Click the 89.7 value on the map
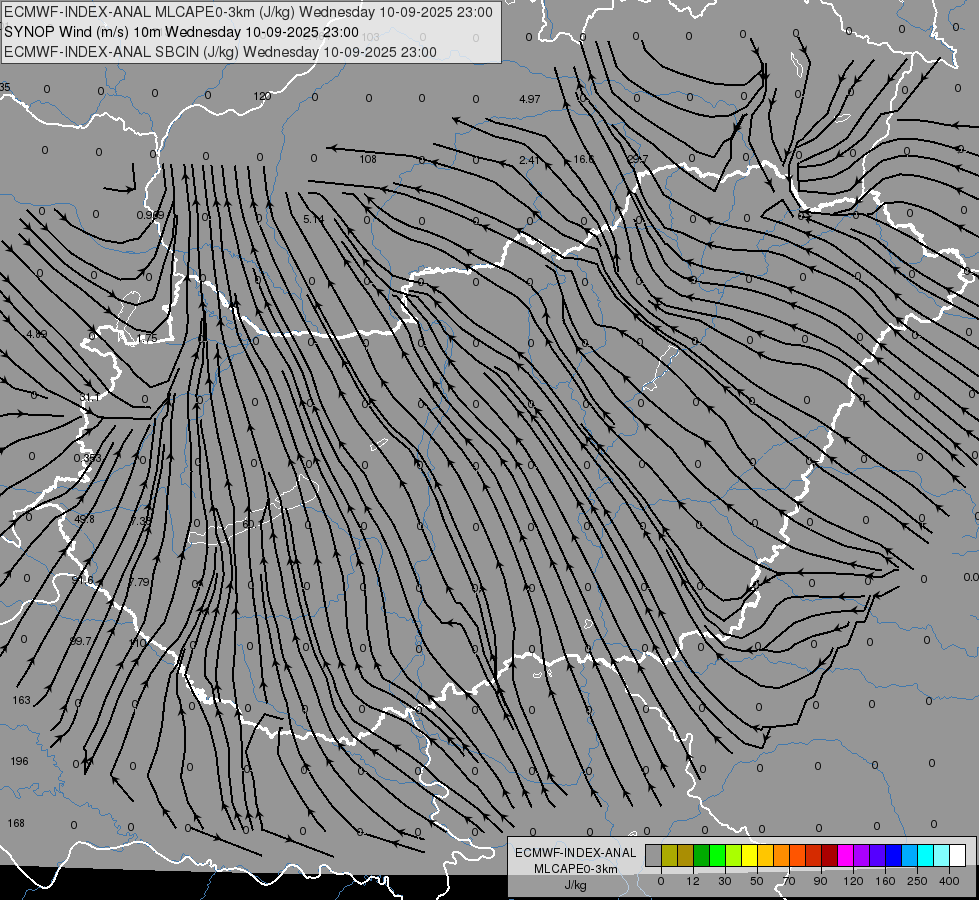Viewport: 979px width, 900px height. 80,641
